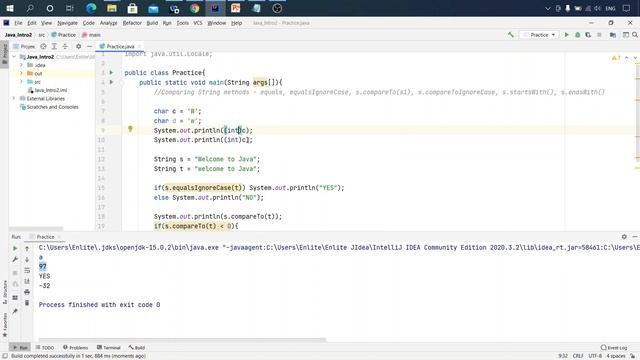Open the TODO tool window
The image size is (640, 360).
[x=45, y=348]
